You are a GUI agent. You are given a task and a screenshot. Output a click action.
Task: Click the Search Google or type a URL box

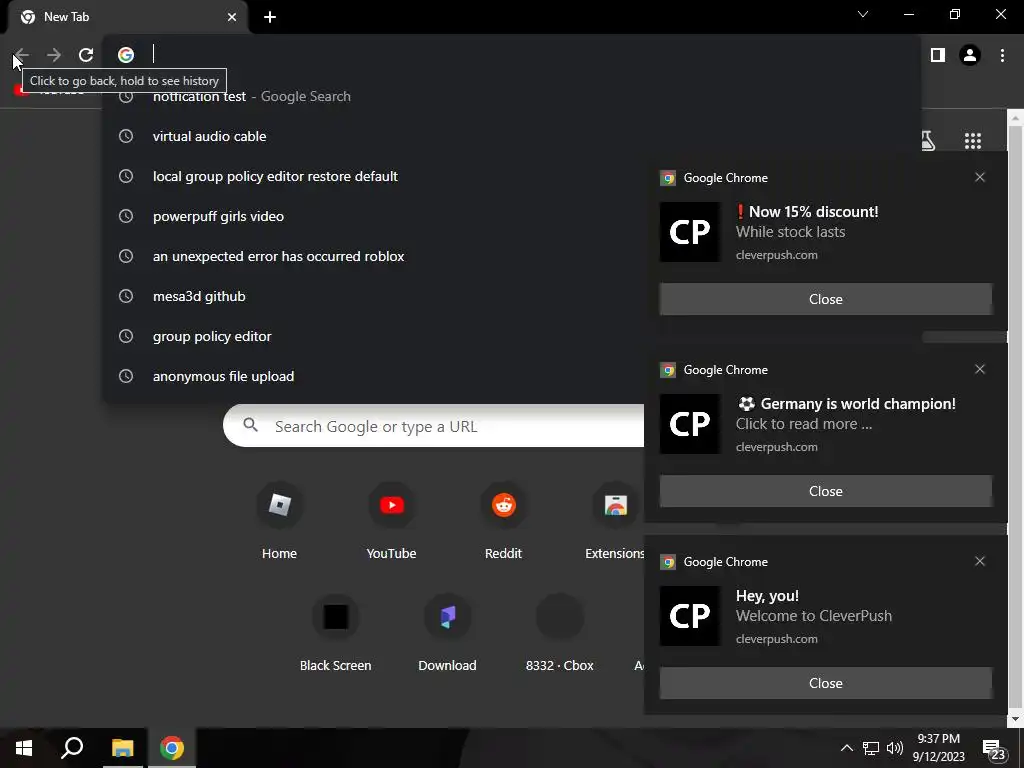pos(434,426)
